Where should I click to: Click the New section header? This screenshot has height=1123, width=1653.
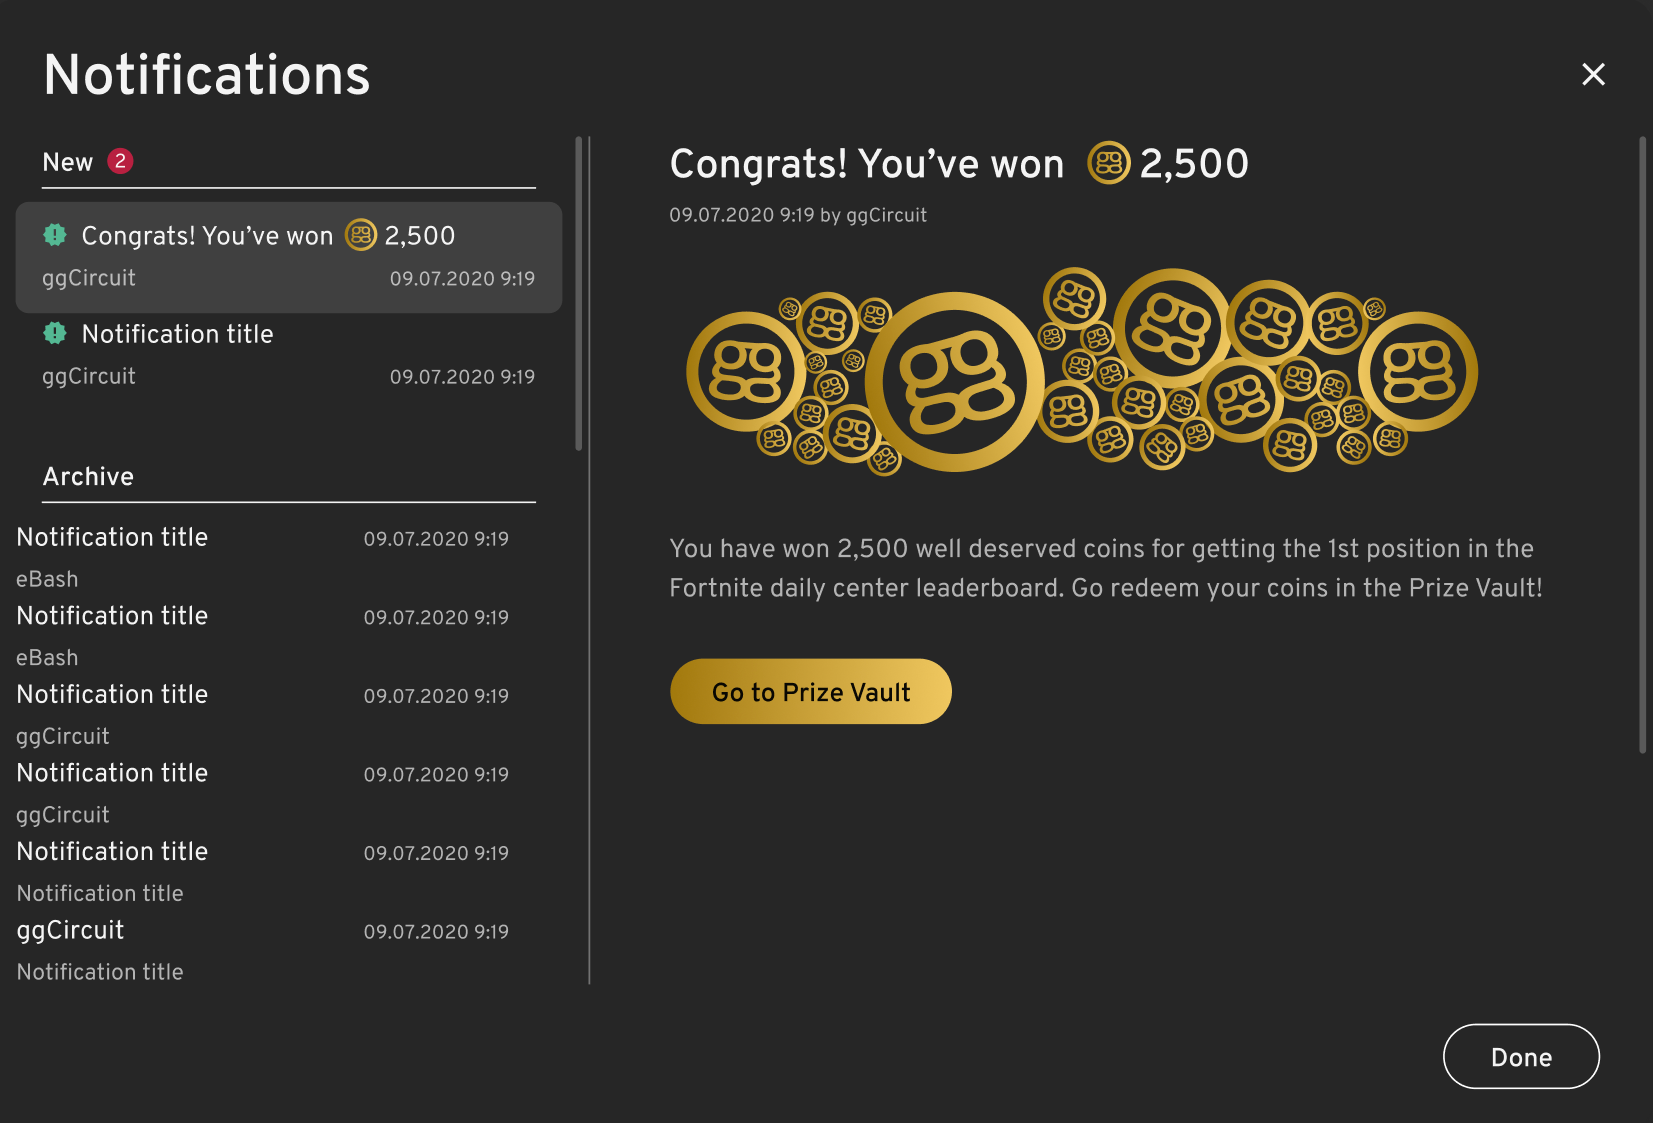point(66,161)
